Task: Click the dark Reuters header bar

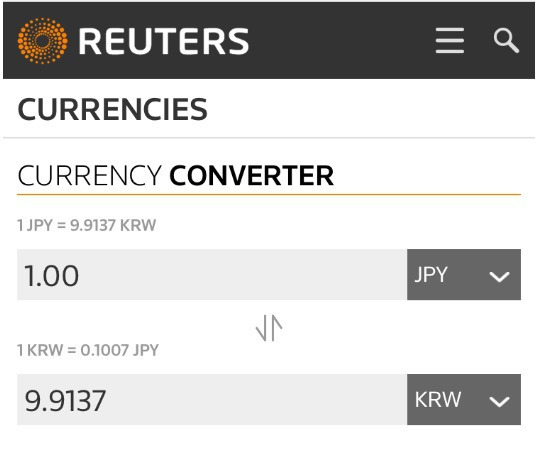Action: tap(269, 40)
